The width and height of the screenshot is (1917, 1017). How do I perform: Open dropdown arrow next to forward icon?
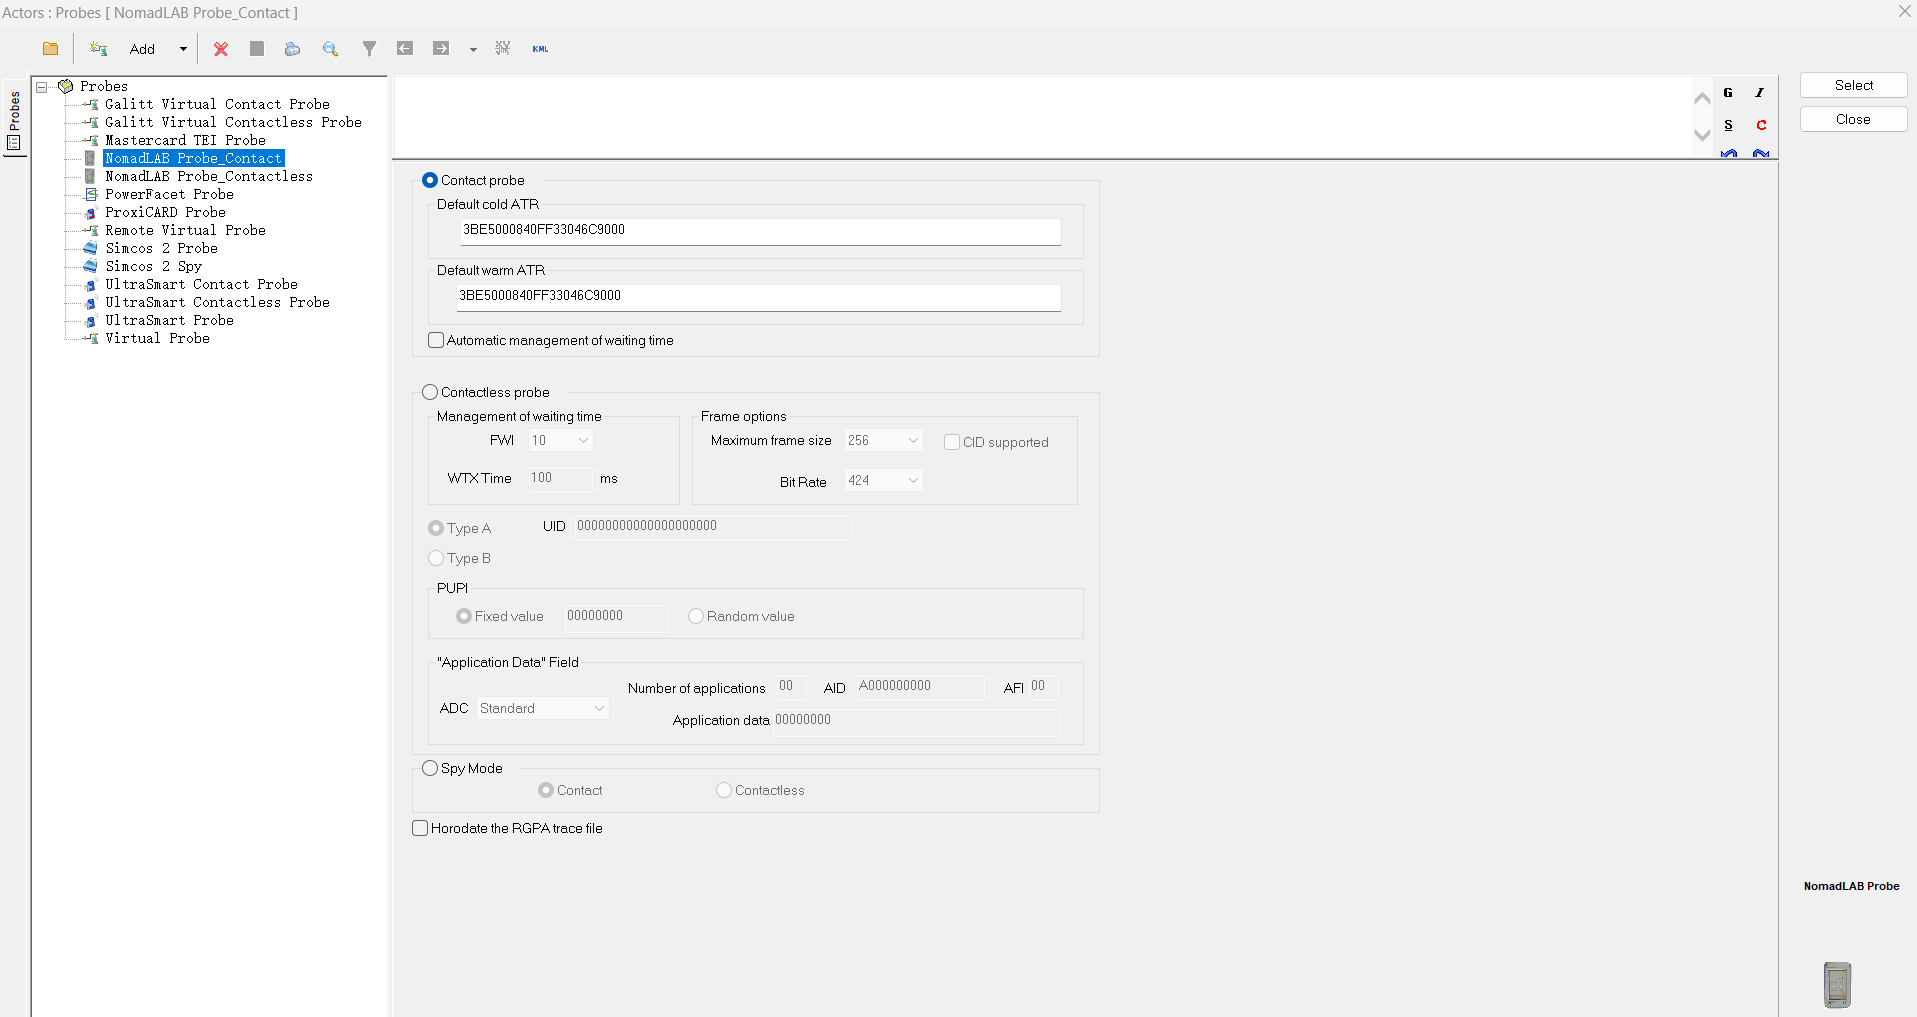click(x=473, y=49)
